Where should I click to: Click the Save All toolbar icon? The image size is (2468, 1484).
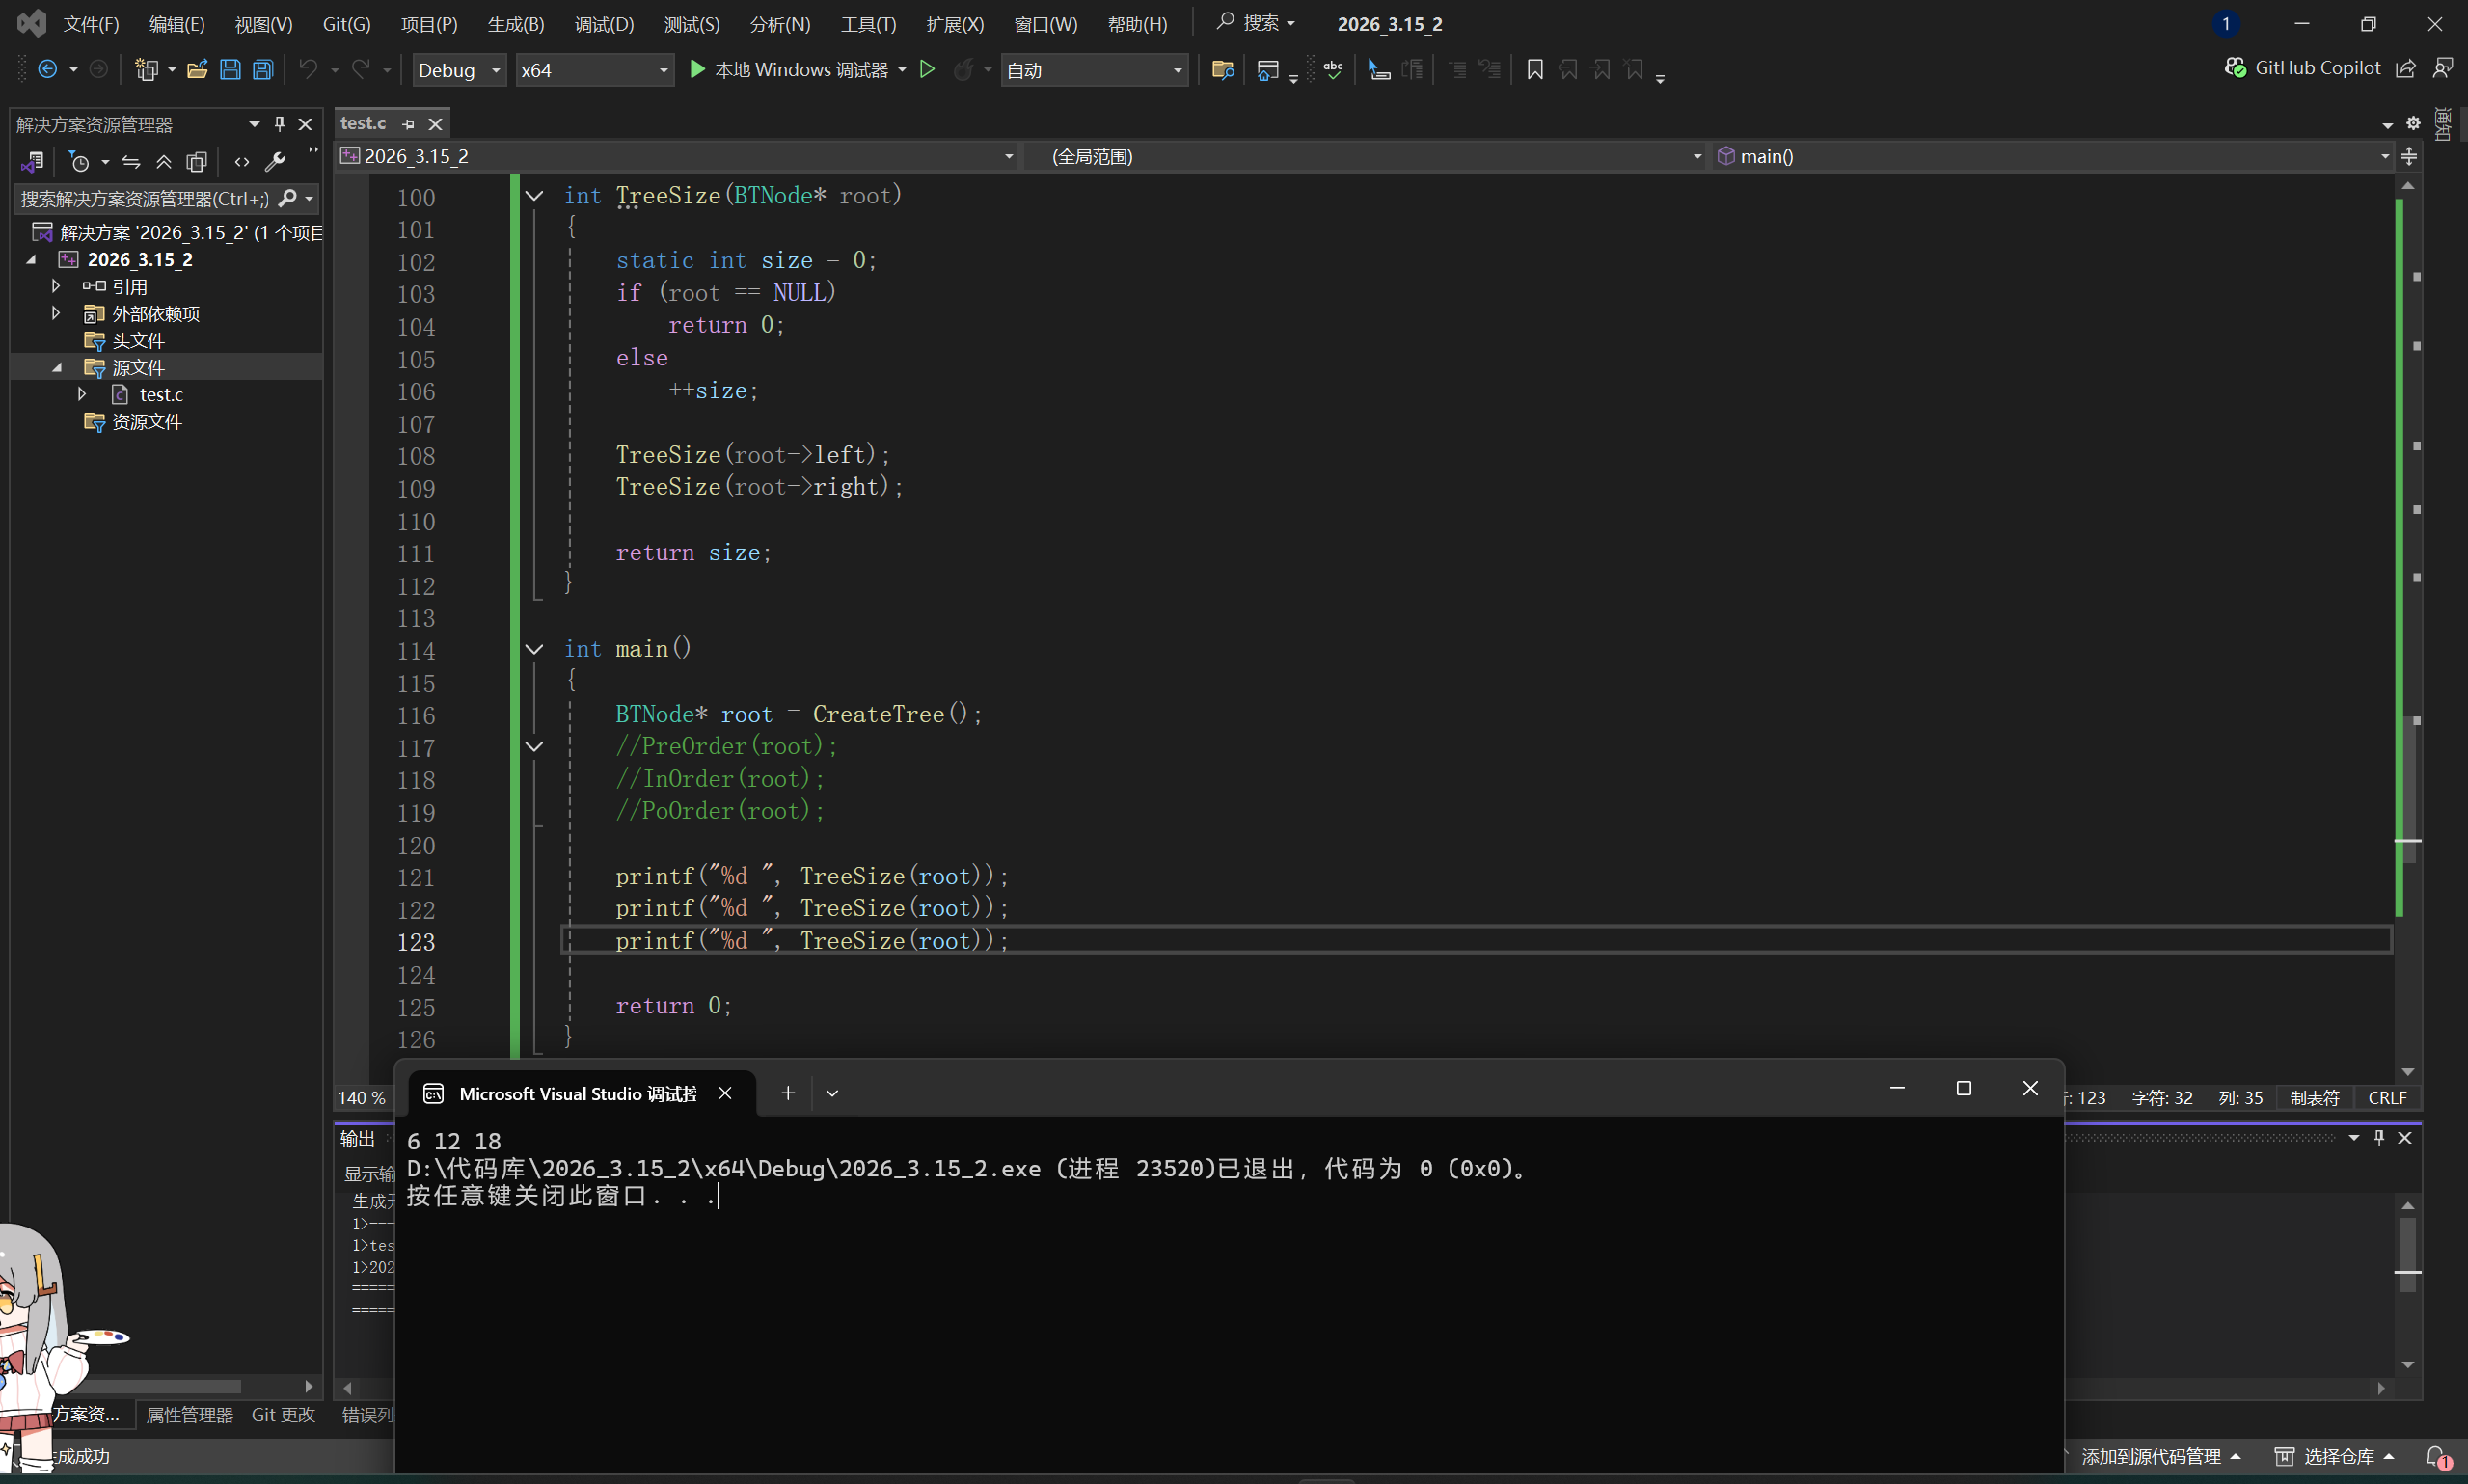[x=263, y=70]
